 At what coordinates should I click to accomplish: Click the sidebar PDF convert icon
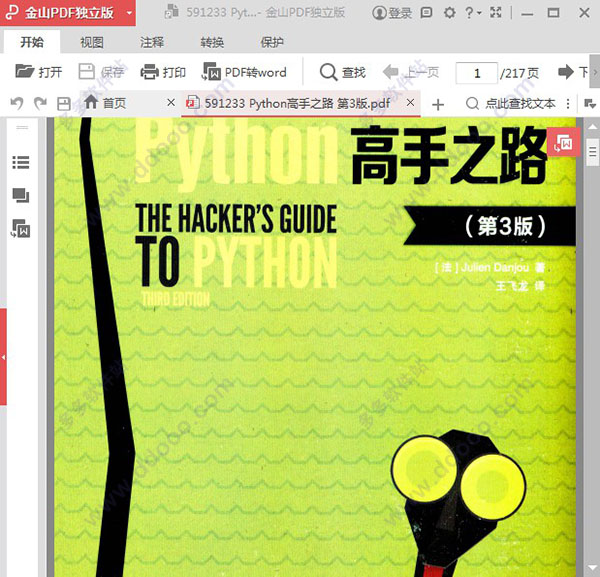pyautogui.click(x=21, y=228)
